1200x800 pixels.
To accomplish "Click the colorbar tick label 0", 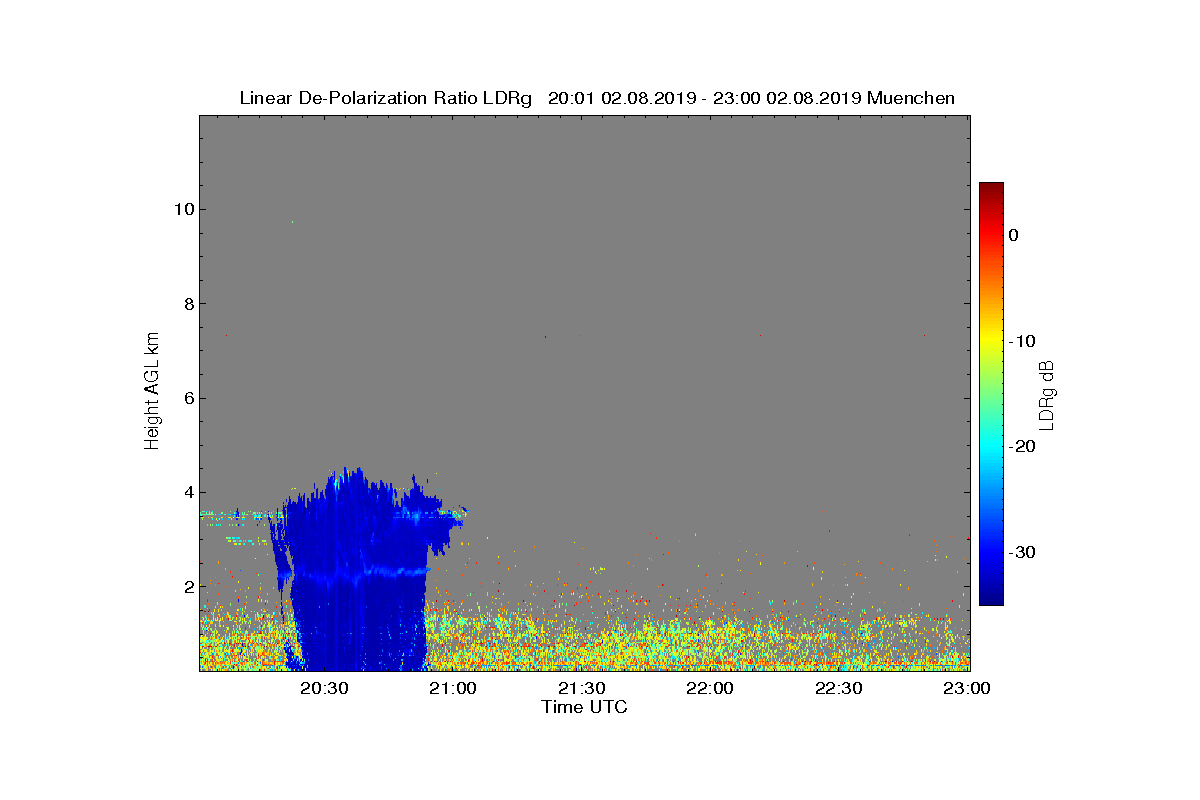I will (x=1013, y=235).
